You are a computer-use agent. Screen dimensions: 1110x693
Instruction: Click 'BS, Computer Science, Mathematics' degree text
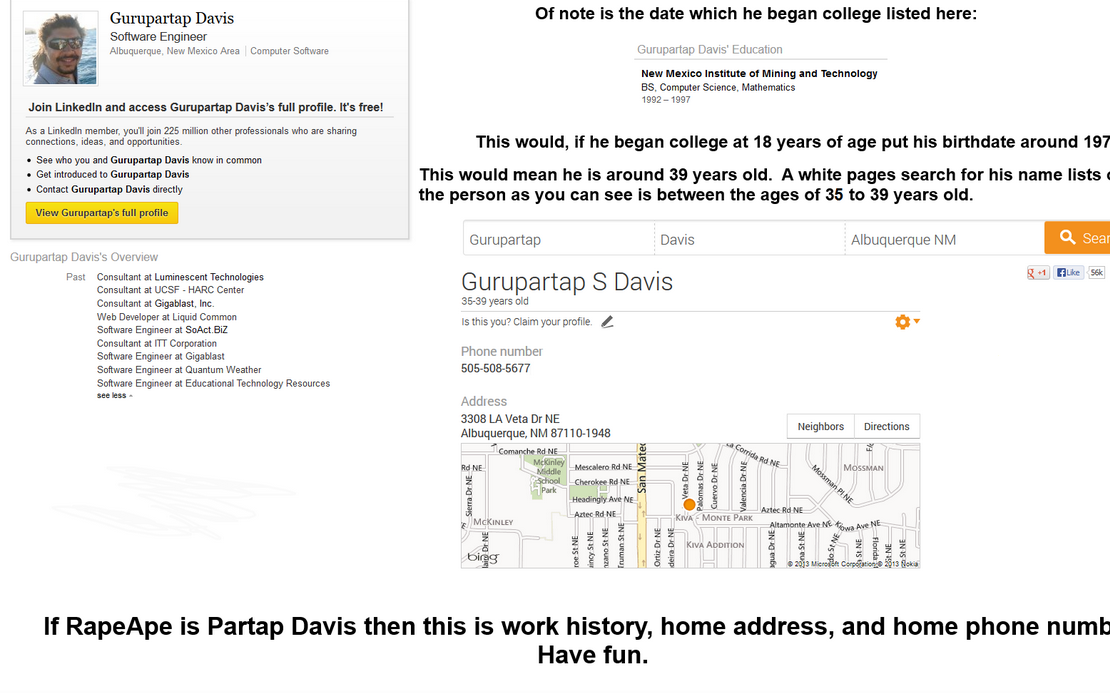[718, 88]
